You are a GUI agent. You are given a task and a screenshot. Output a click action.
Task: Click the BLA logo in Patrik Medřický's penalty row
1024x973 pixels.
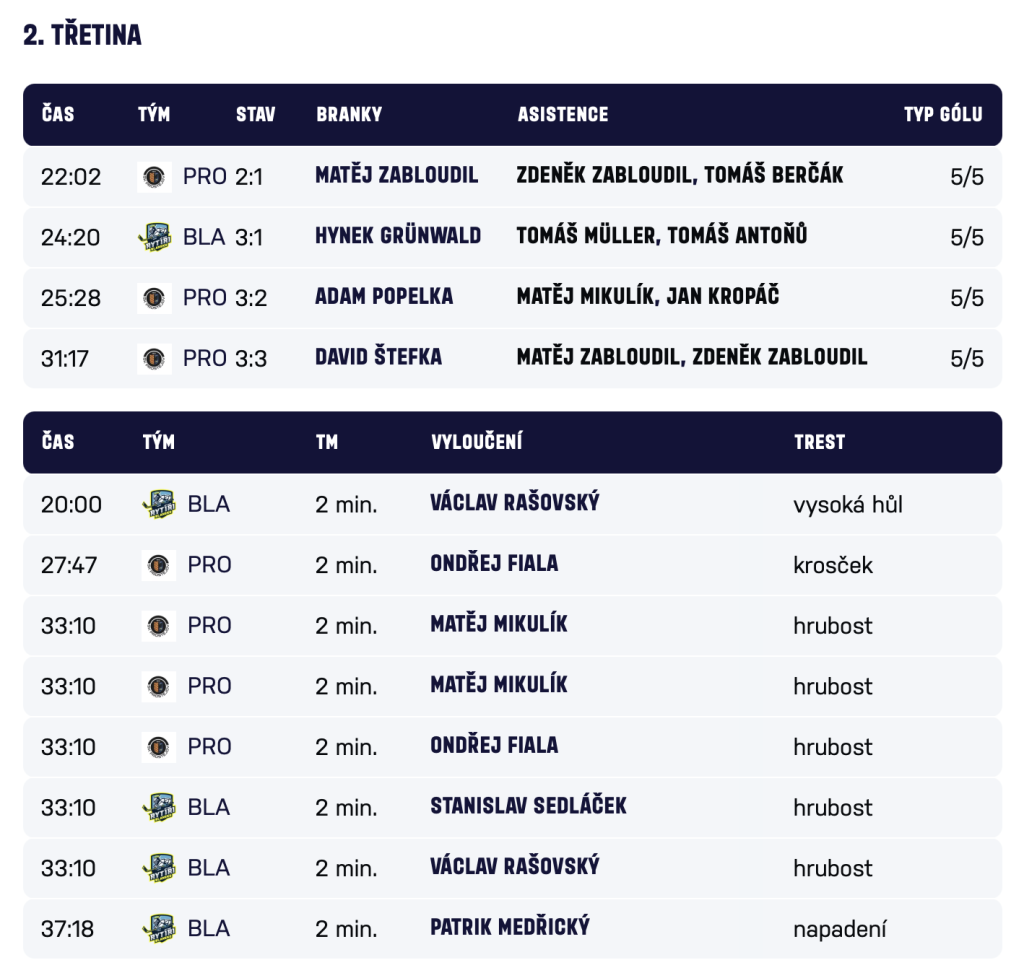click(x=158, y=928)
